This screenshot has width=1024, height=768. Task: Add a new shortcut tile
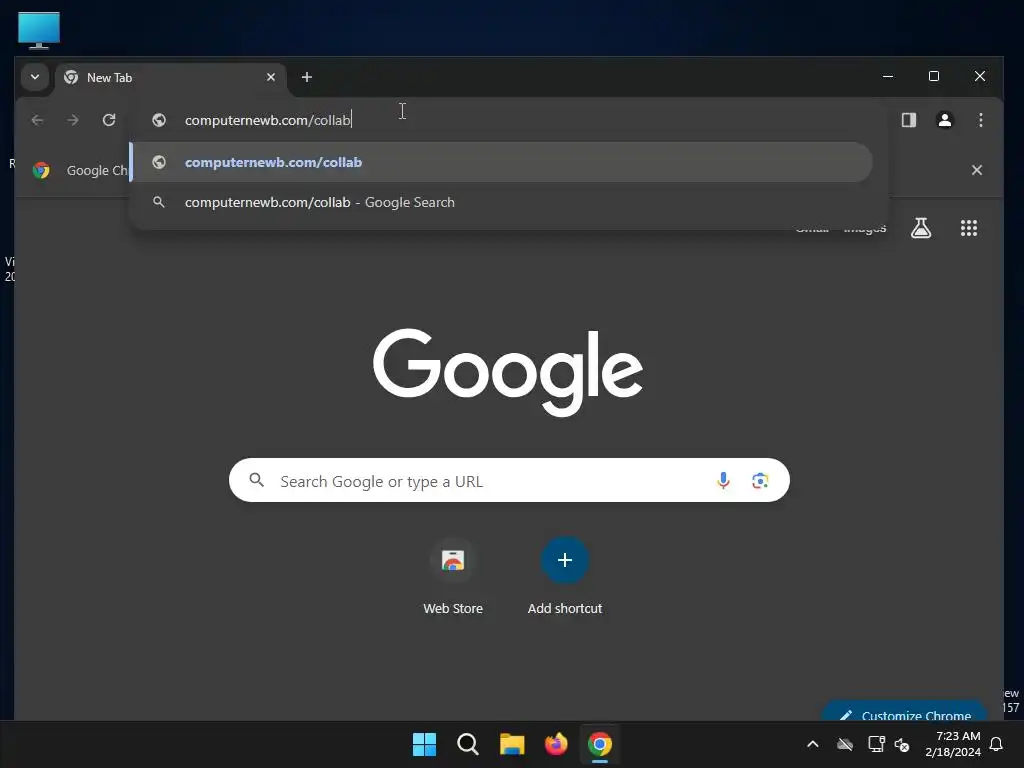pyautogui.click(x=565, y=576)
